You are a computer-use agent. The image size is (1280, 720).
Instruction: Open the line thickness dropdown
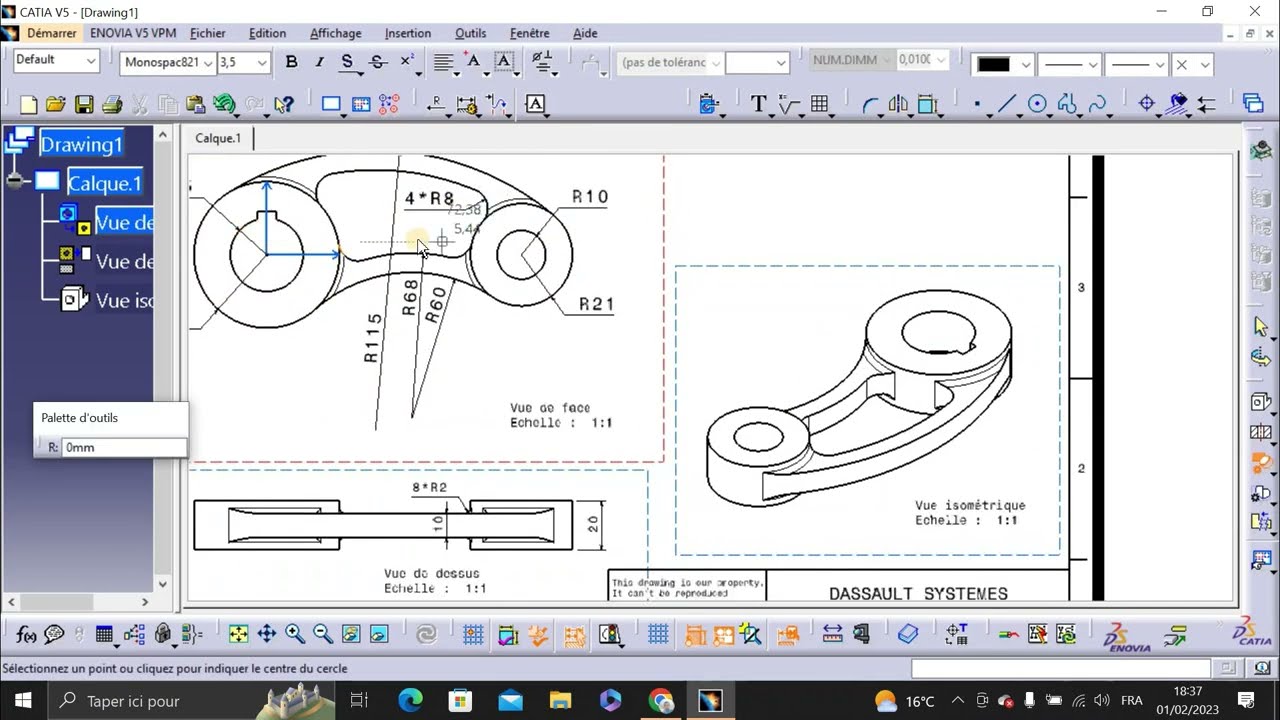[x=1069, y=64]
